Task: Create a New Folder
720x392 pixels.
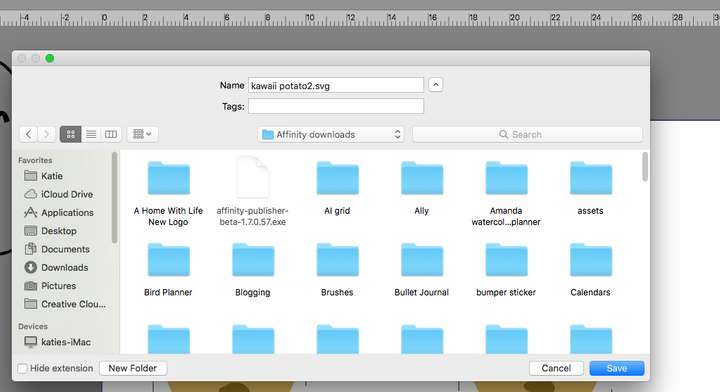Action: tap(133, 368)
